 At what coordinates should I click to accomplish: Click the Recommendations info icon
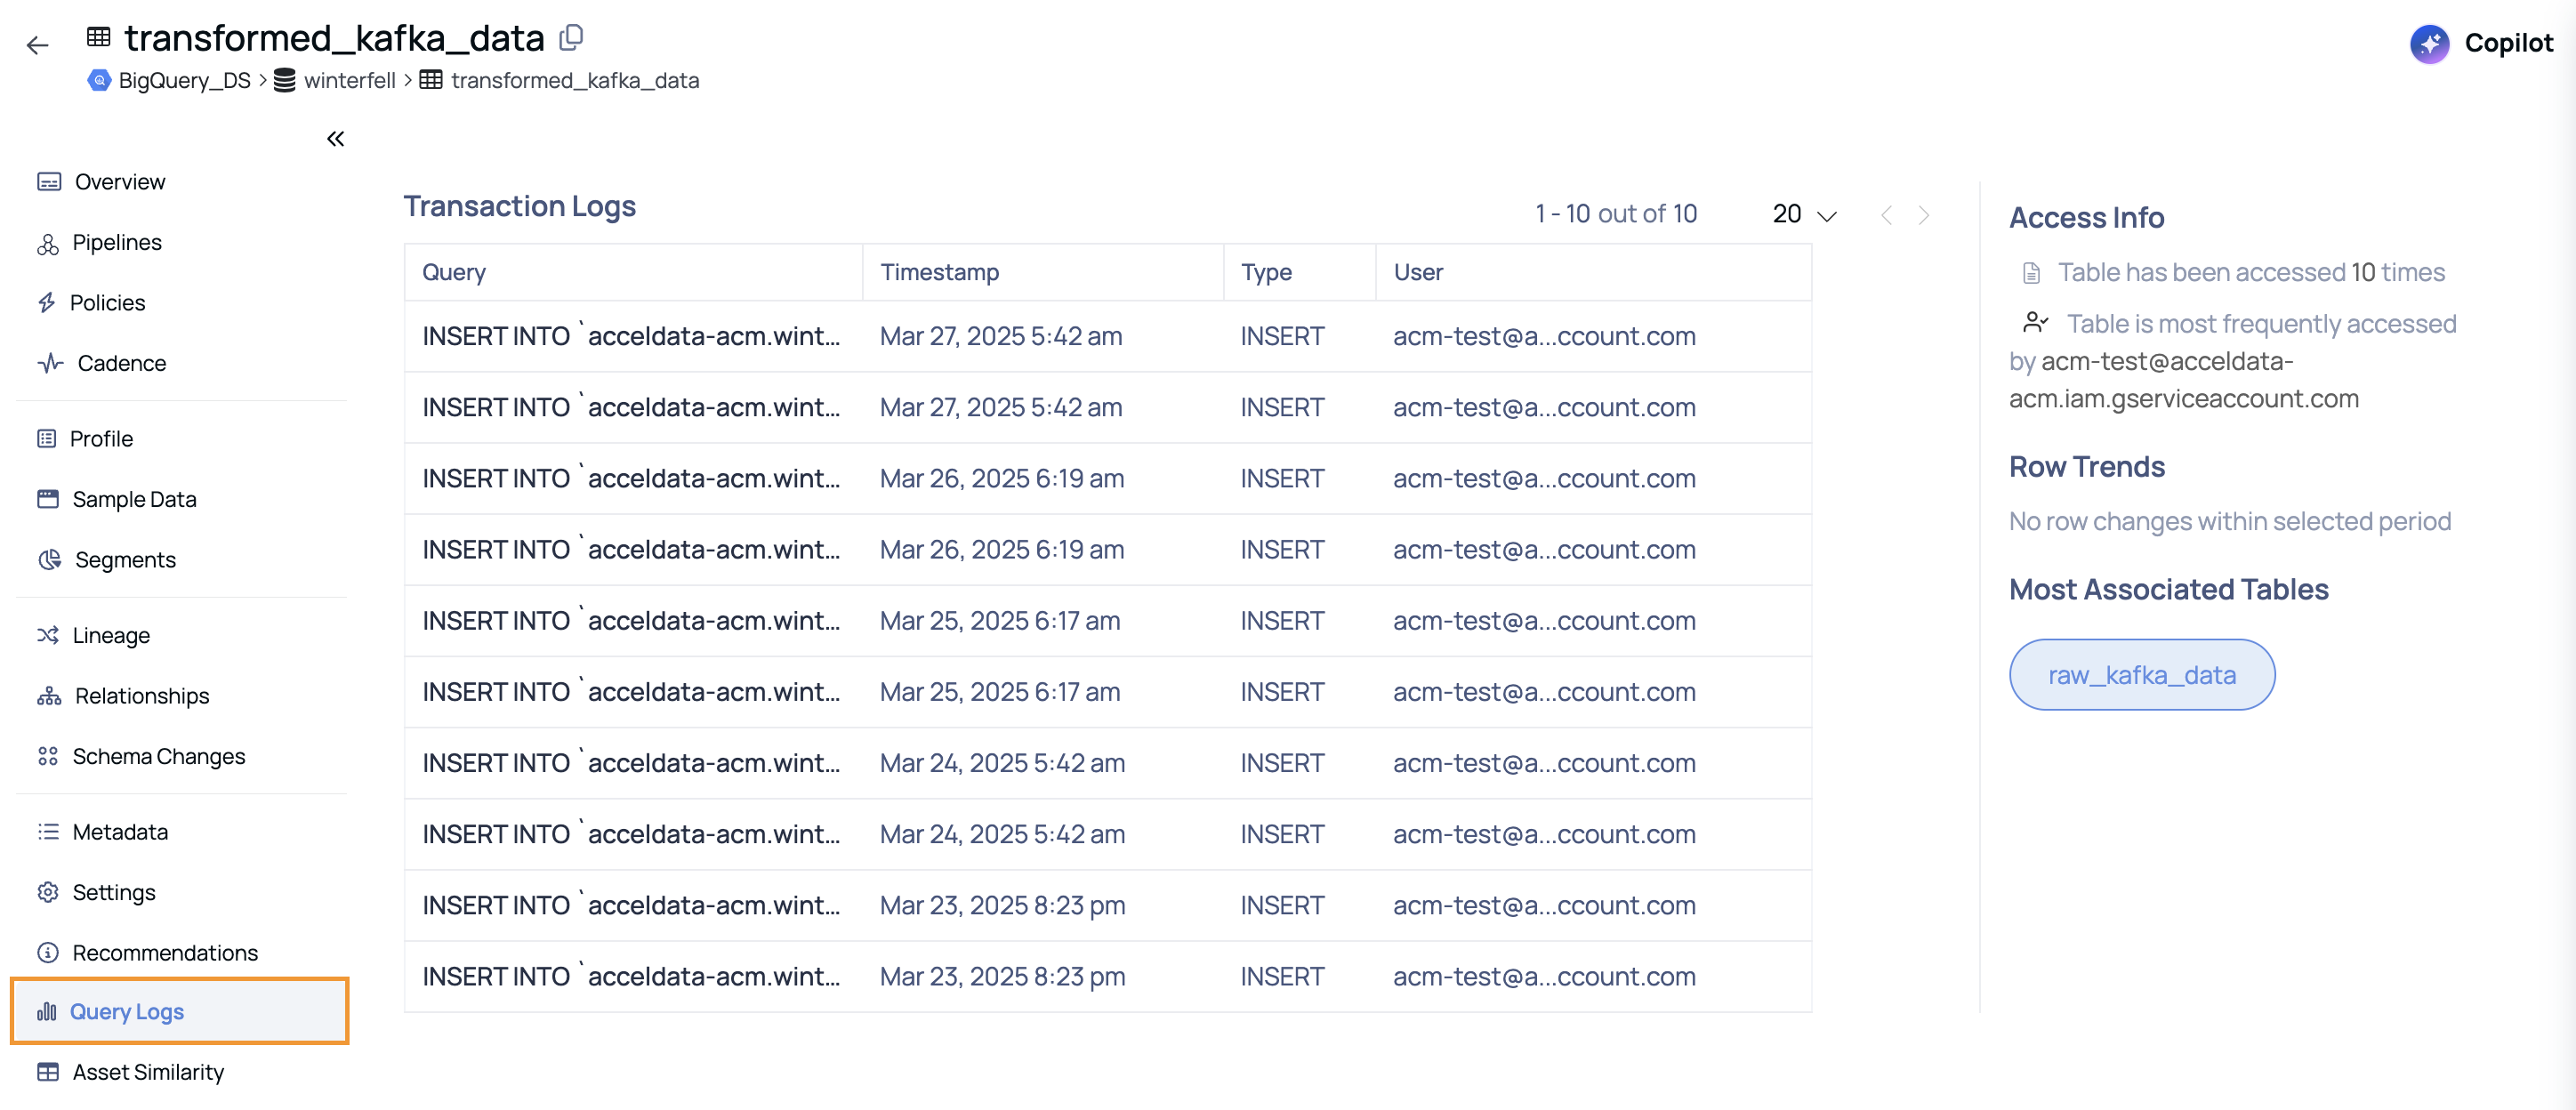point(48,953)
